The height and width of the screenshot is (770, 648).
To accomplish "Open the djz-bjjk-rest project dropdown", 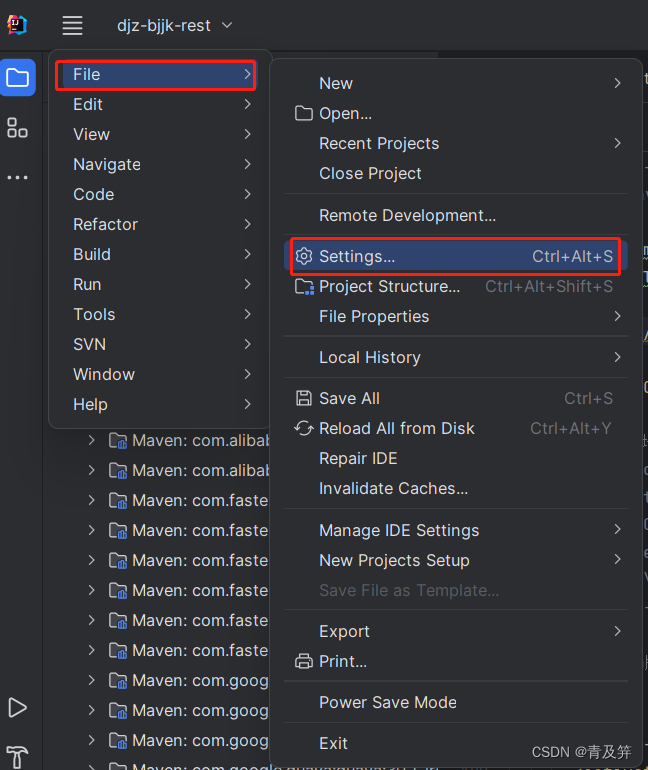I will pyautogui.click(x=174, y=25).
